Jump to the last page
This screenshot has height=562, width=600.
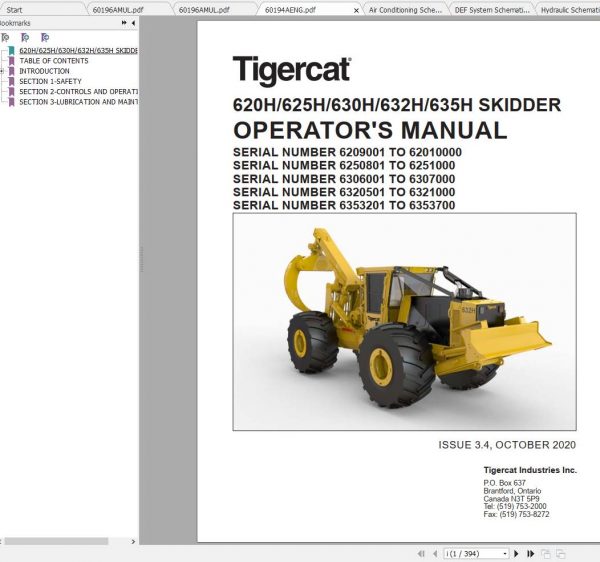530,553
